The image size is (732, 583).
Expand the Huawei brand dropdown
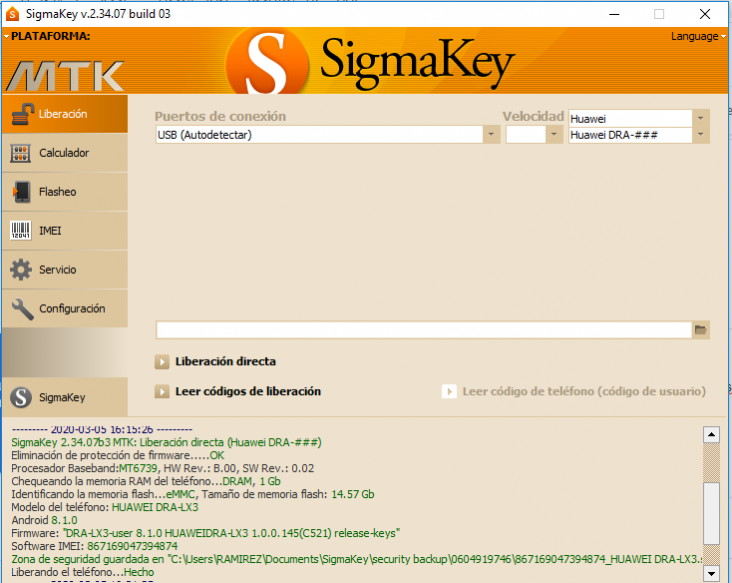coord(700,119)
